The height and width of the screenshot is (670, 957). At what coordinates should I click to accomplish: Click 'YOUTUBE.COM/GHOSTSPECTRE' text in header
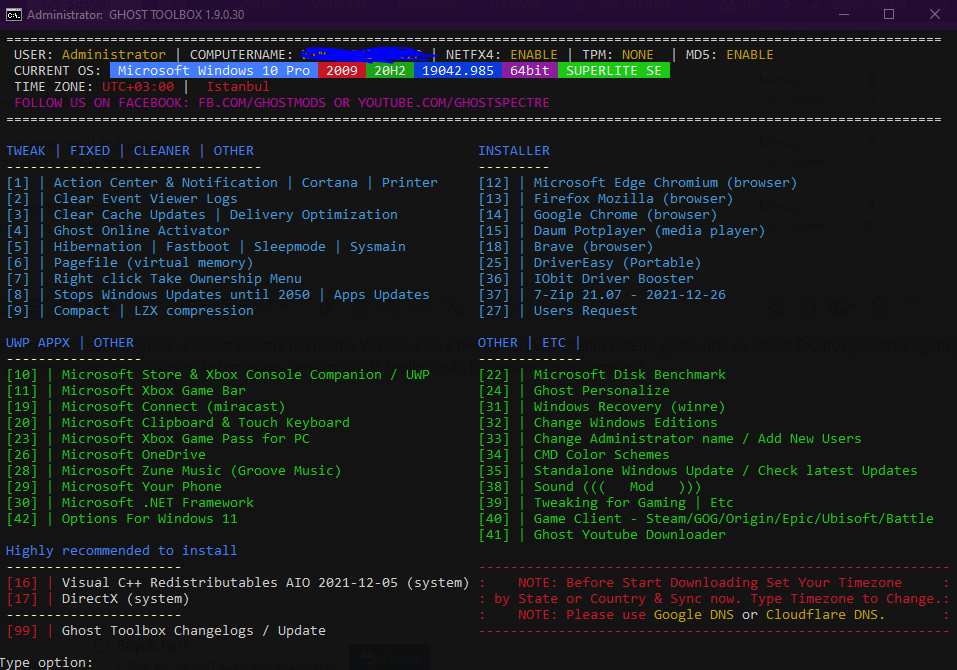pos(453,103)
